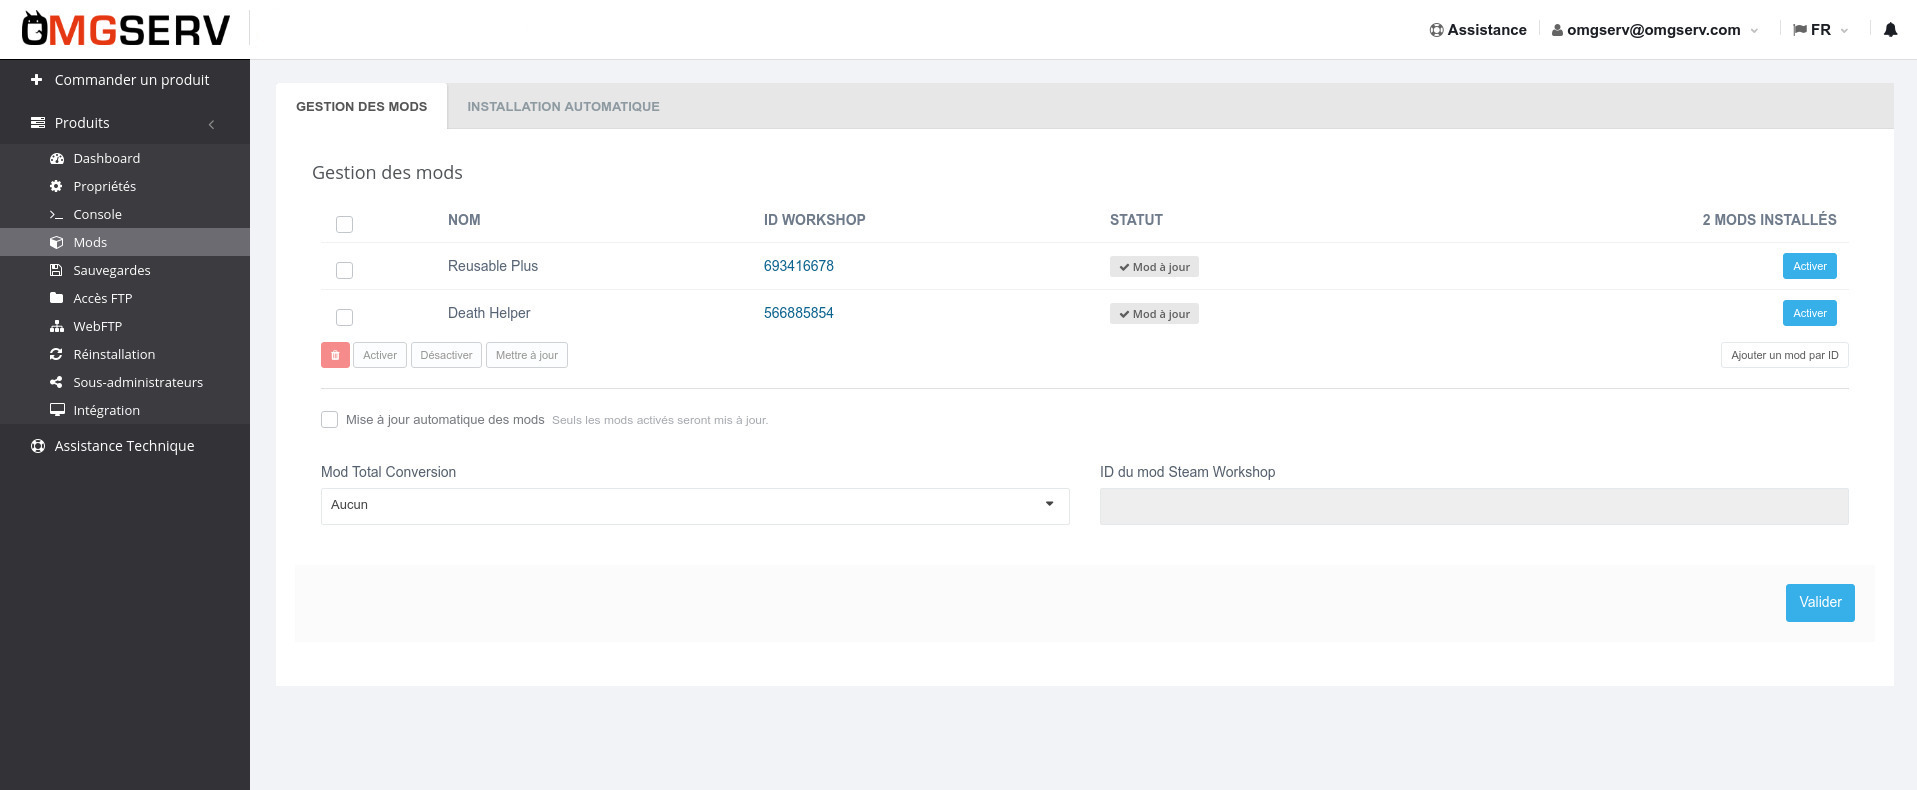Click the Assistance Technique lifebuoy icon
The image size is (1917, 790).
[x=38, y=446]
